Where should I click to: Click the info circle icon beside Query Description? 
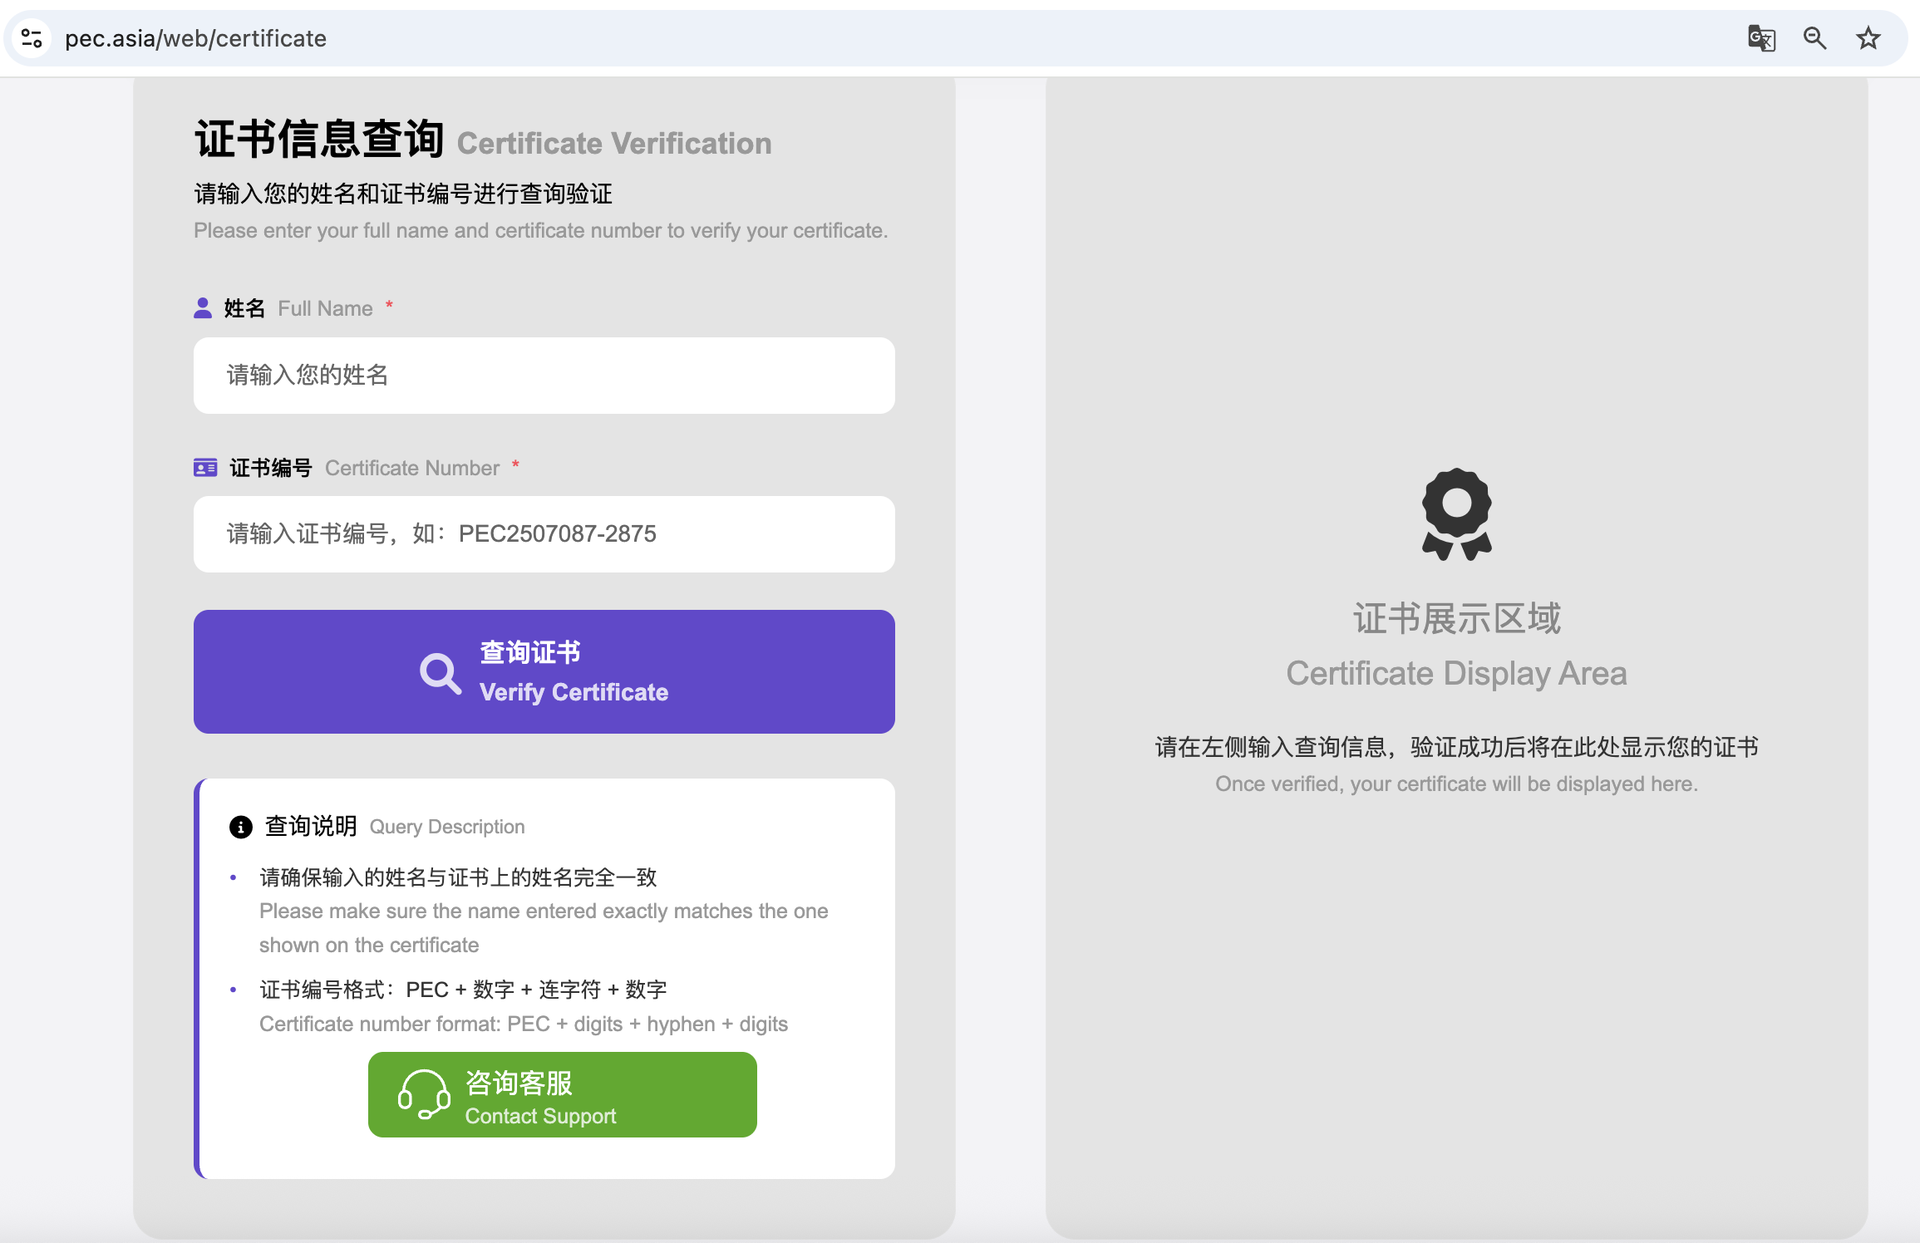click(241, 827)
